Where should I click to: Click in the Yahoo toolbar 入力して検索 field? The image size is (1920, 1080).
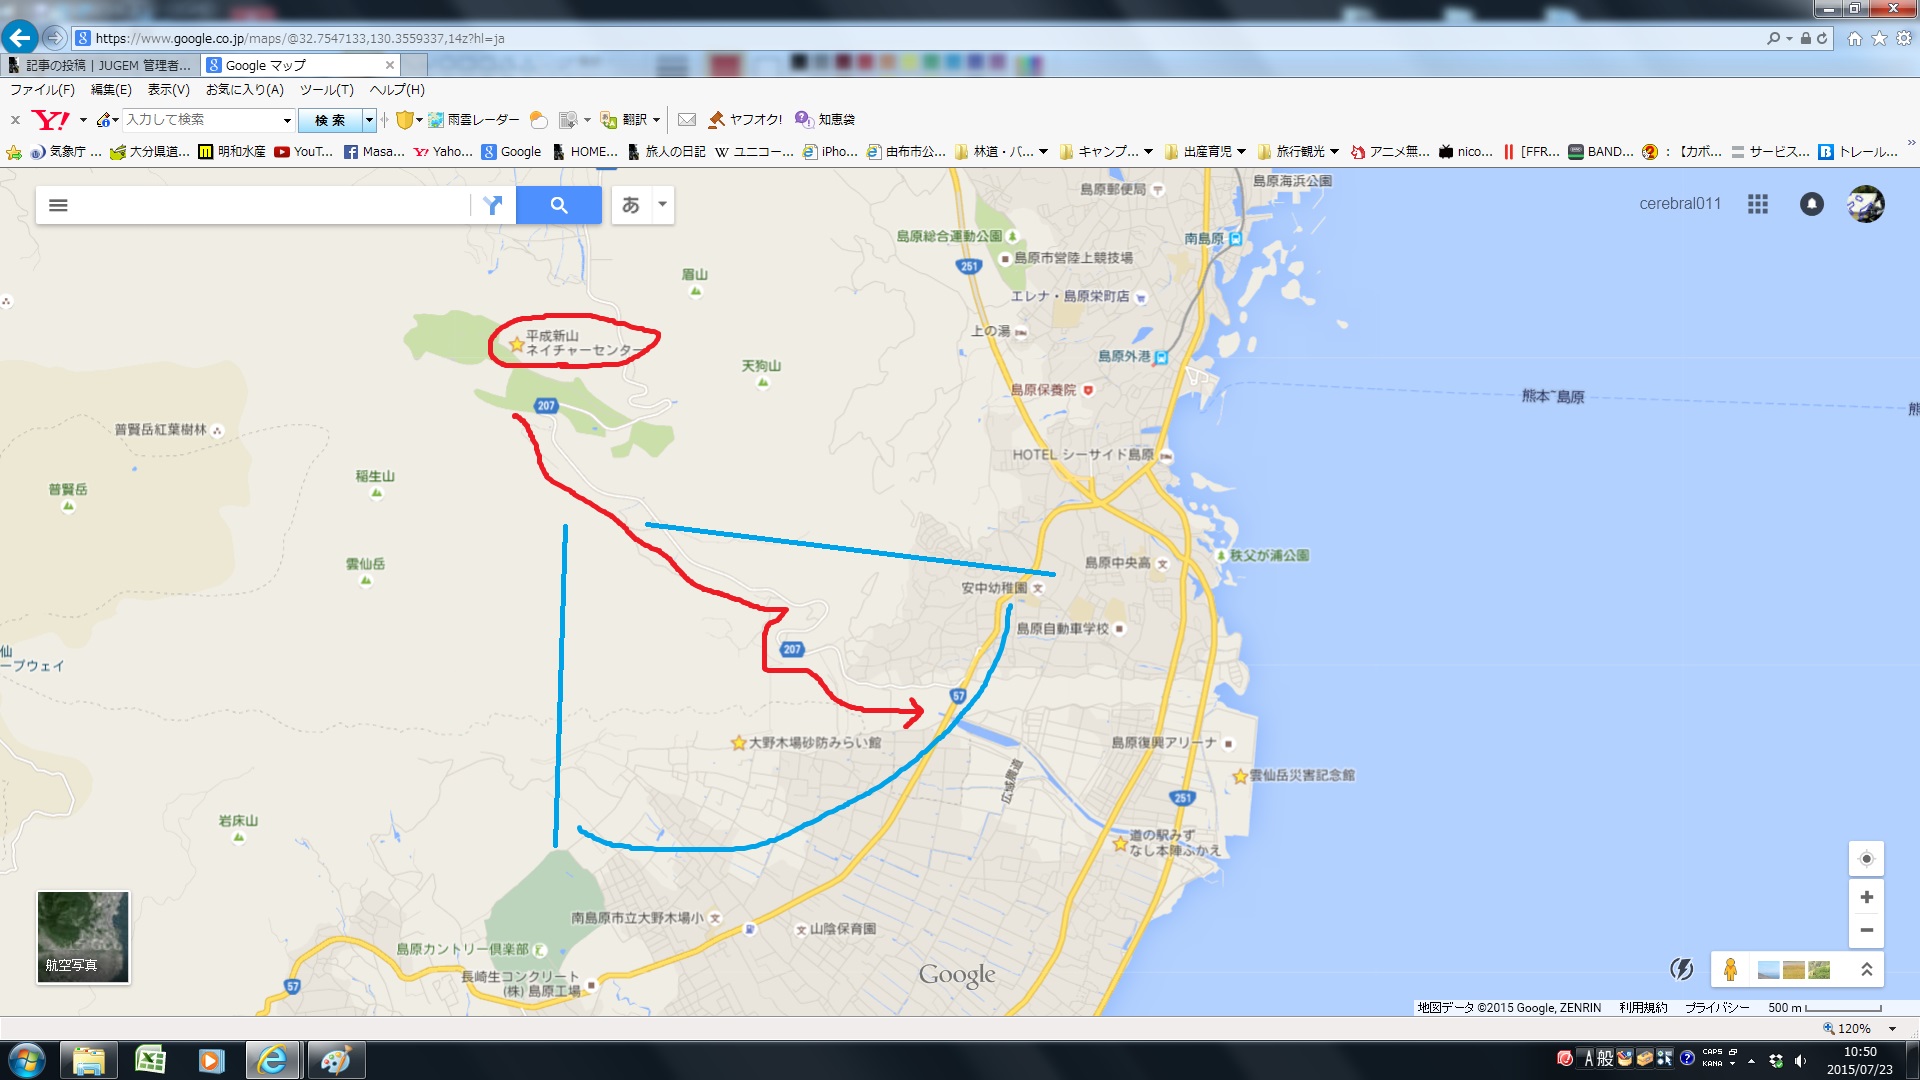pos(202,120)
